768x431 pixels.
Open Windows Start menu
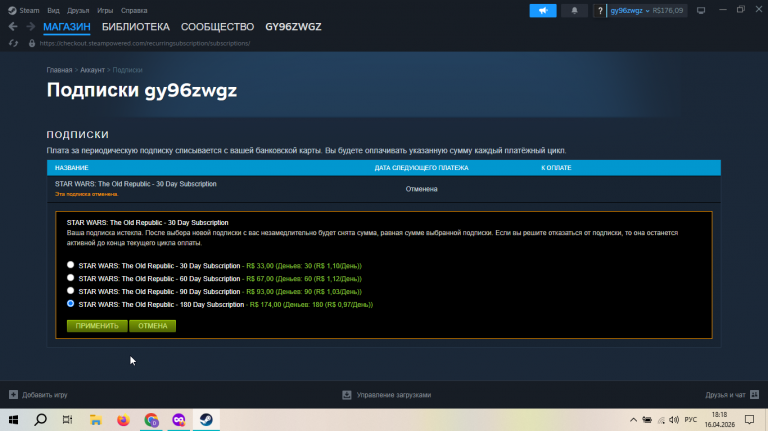point(13,420)
